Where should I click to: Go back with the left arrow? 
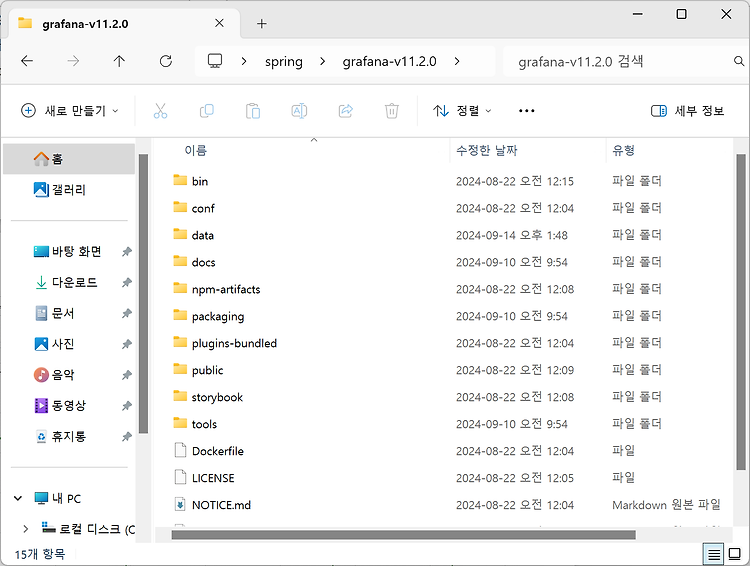[27, 61]
